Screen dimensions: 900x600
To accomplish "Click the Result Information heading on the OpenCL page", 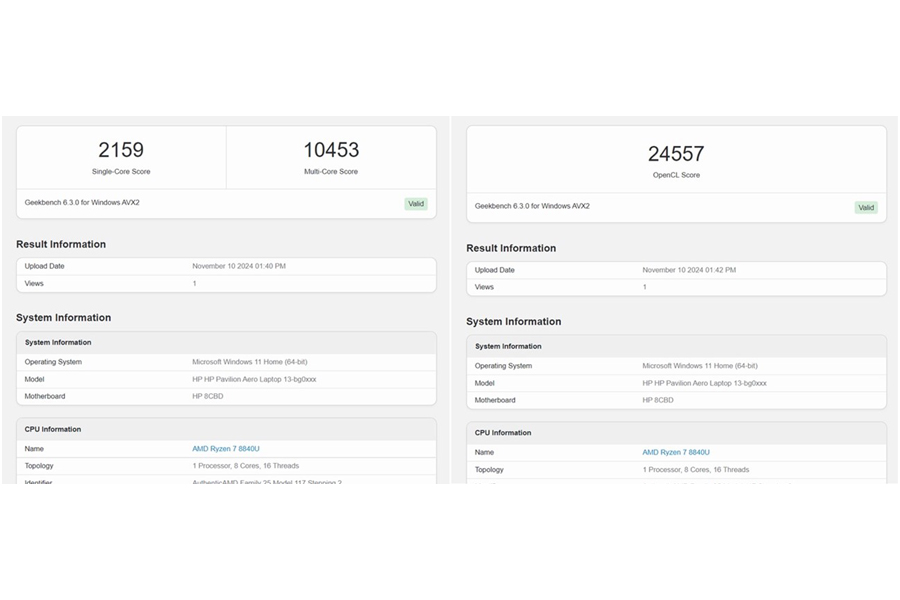I will pos(511,248).
